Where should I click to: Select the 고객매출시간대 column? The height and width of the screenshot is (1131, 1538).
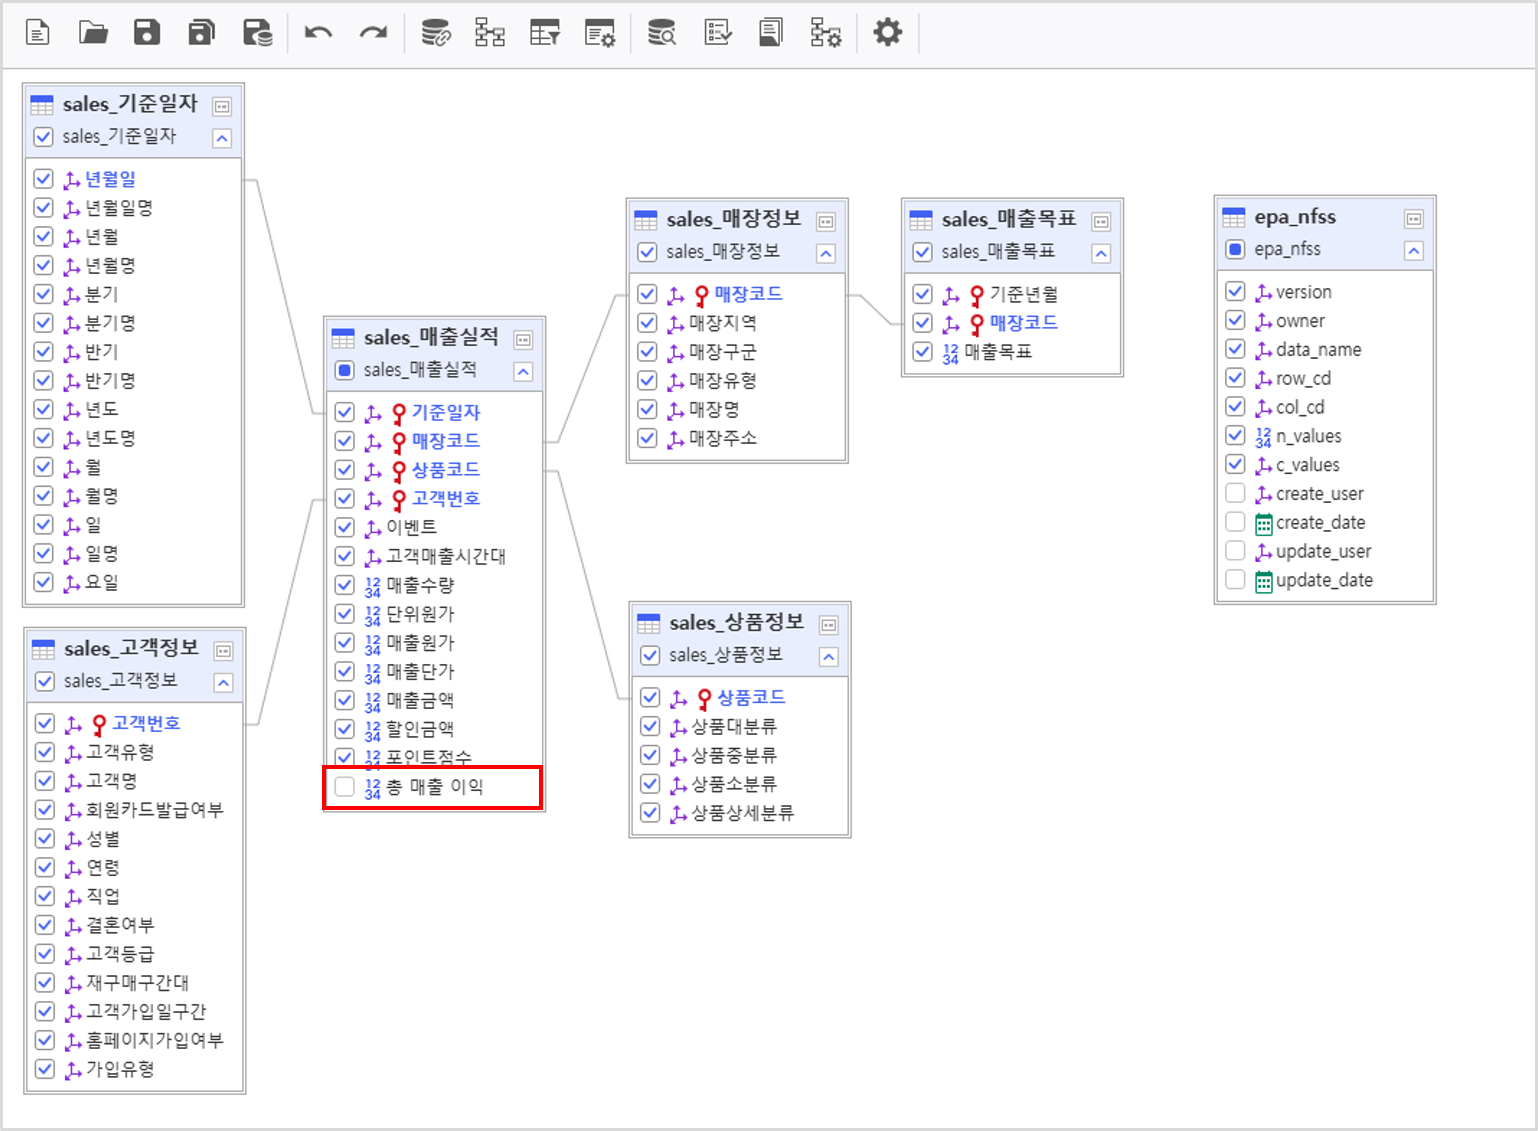click(x=446, y=556)
